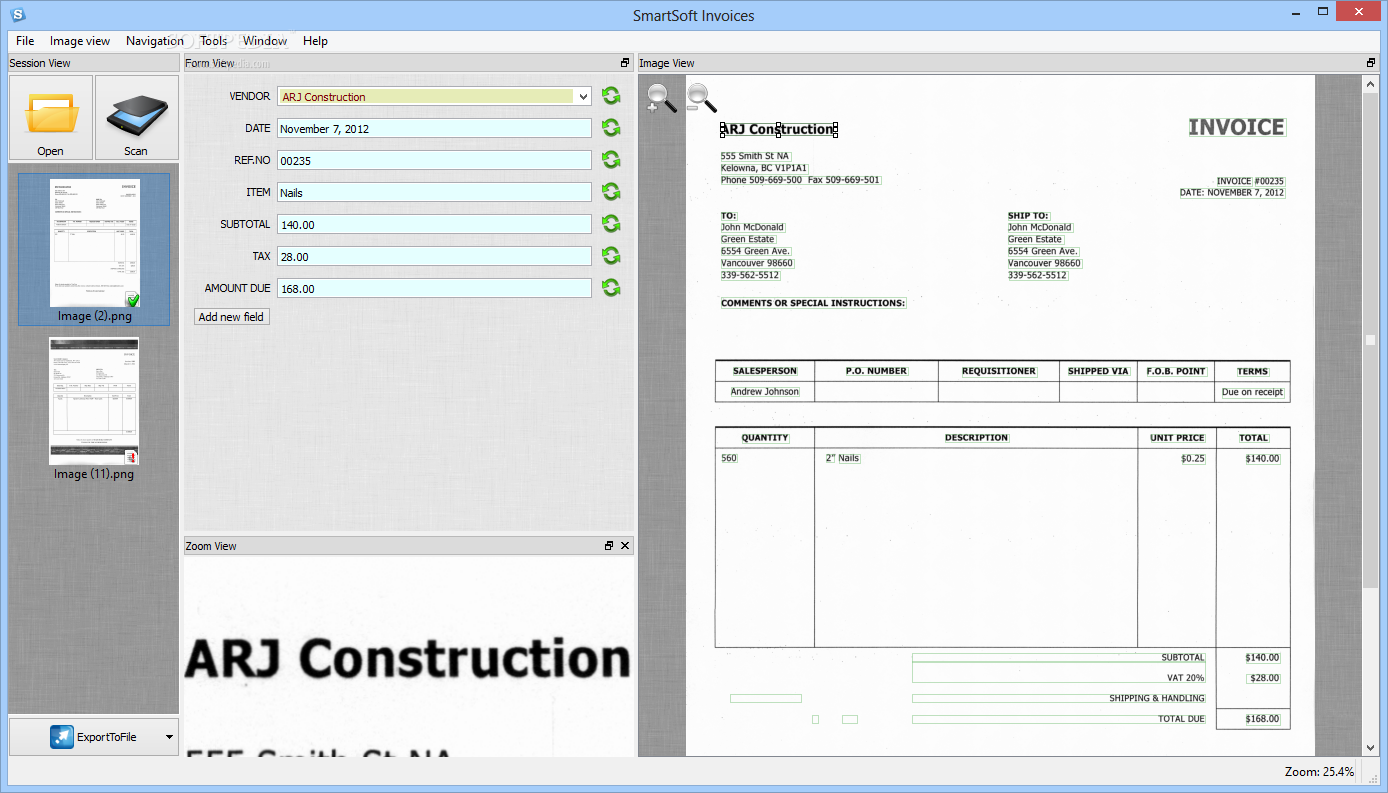Undock the Form View panel
The width and height of the screenshot is (1388, 793).
[x=625, y=63]
